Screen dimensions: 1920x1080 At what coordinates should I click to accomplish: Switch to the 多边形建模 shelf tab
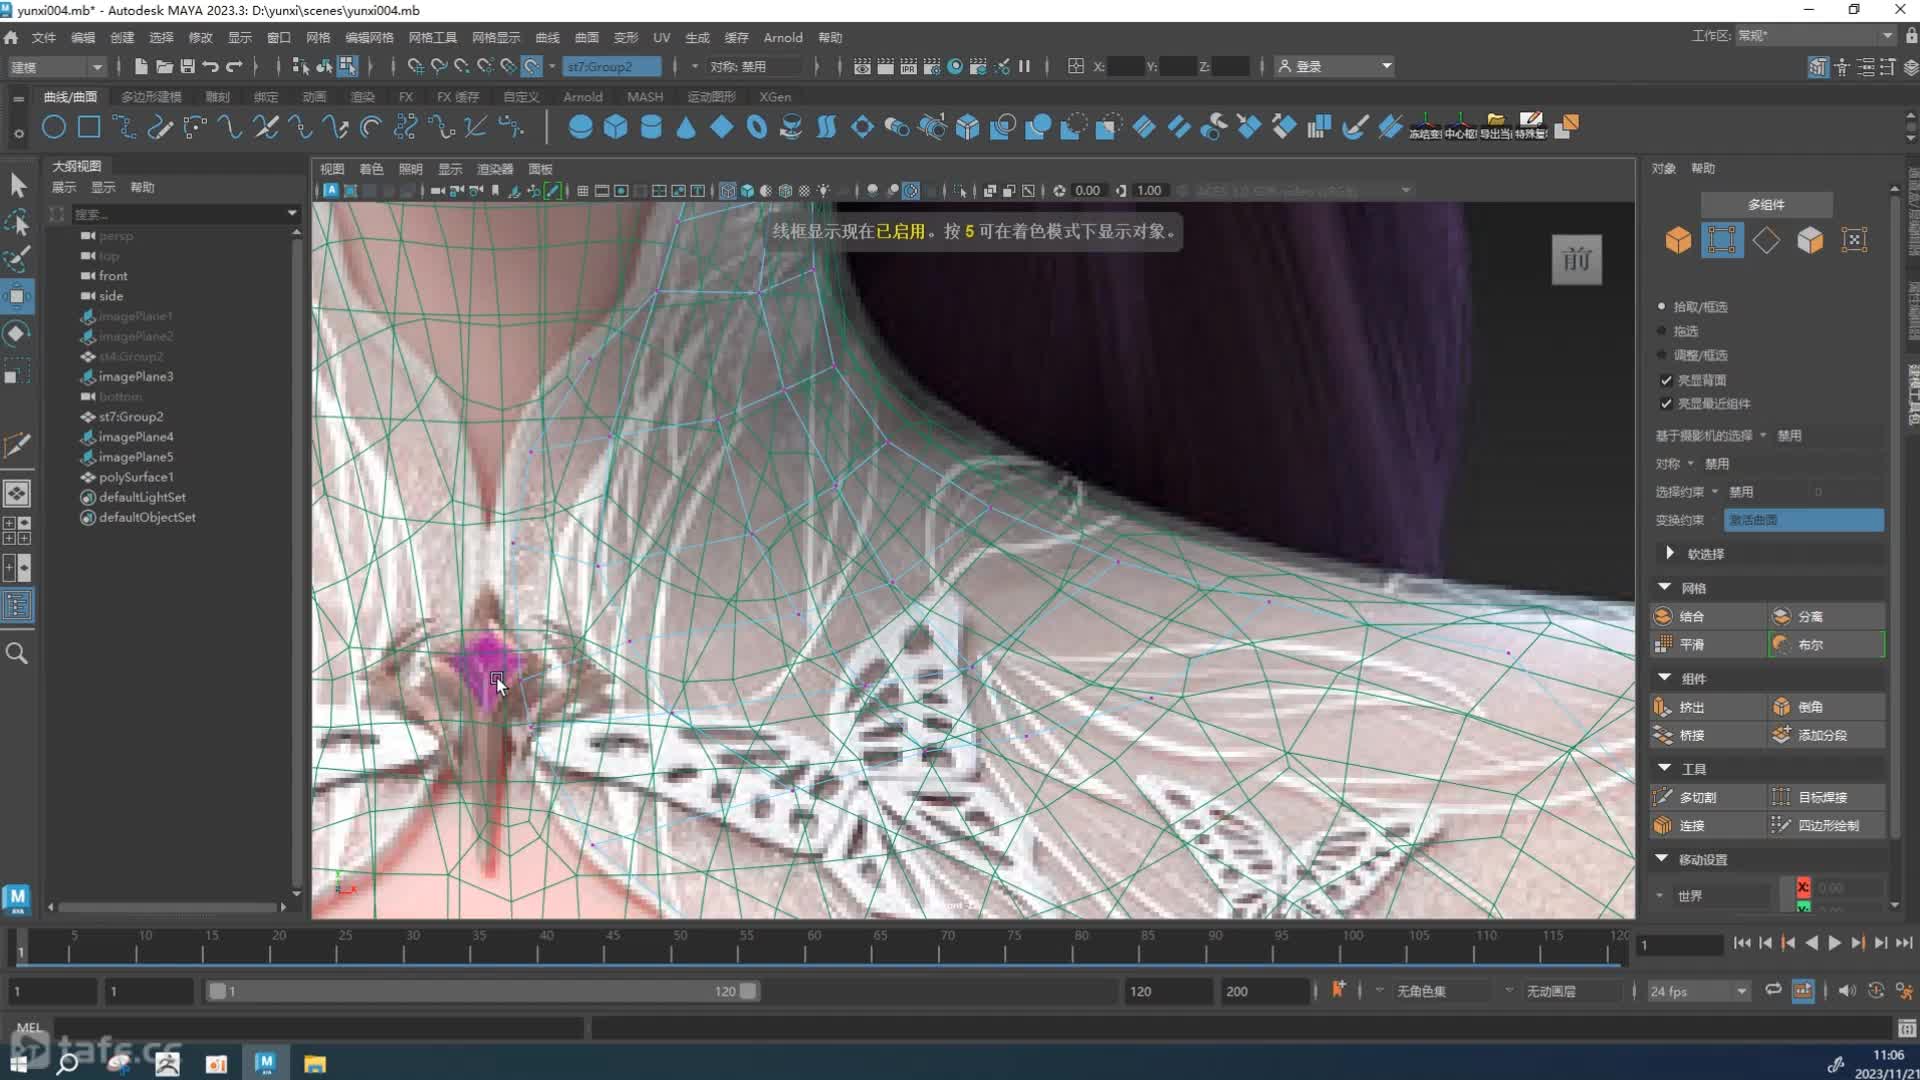click(151, 97)
